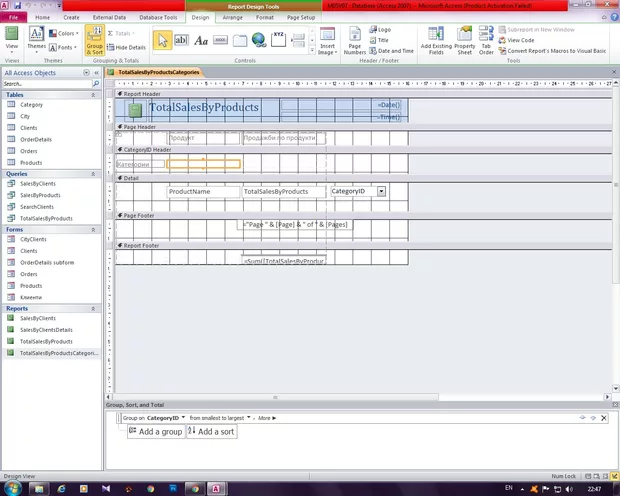Click the Add a group button
This screenshot has width=620, height=496.
(155, 432)
